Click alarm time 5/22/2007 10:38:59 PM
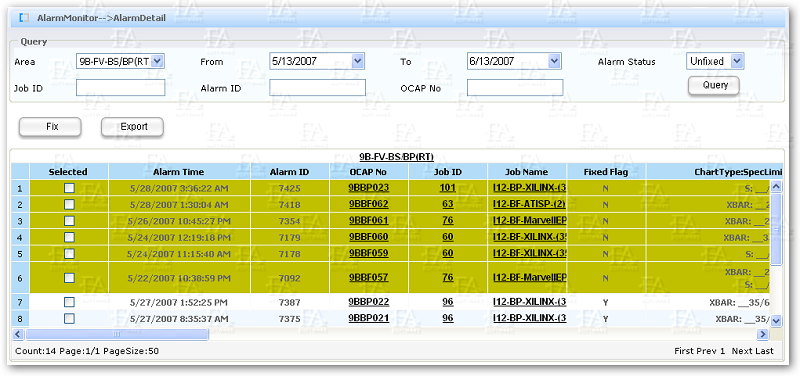 point(179,279)
